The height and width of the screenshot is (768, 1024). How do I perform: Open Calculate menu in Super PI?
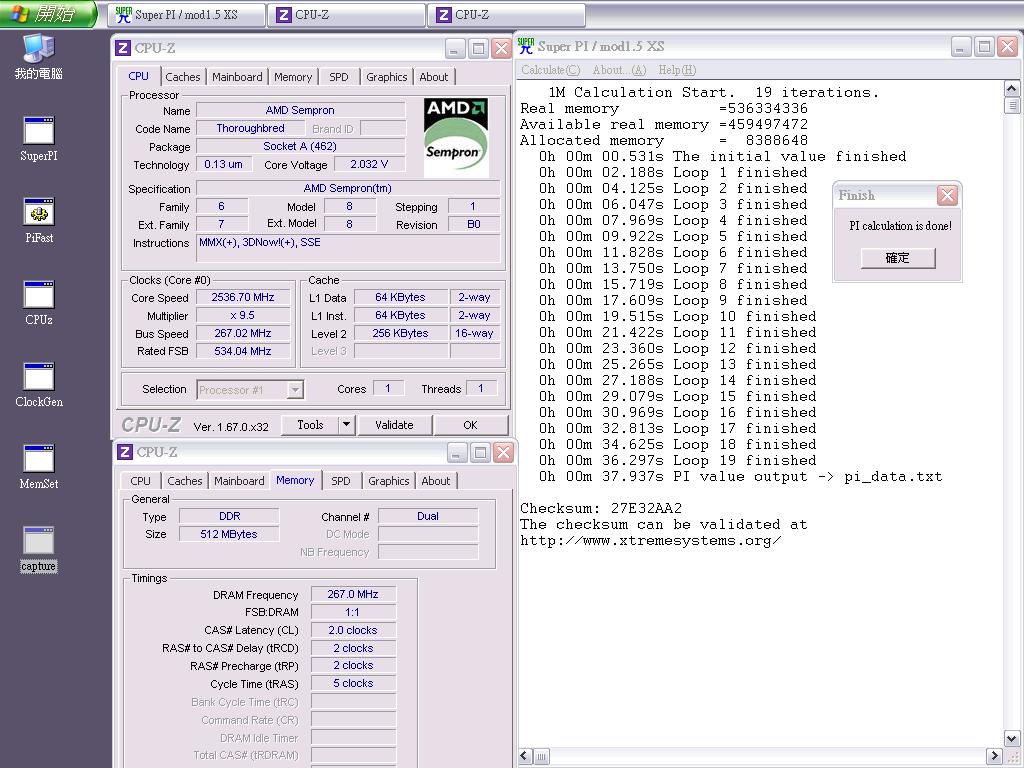(551, 70)
